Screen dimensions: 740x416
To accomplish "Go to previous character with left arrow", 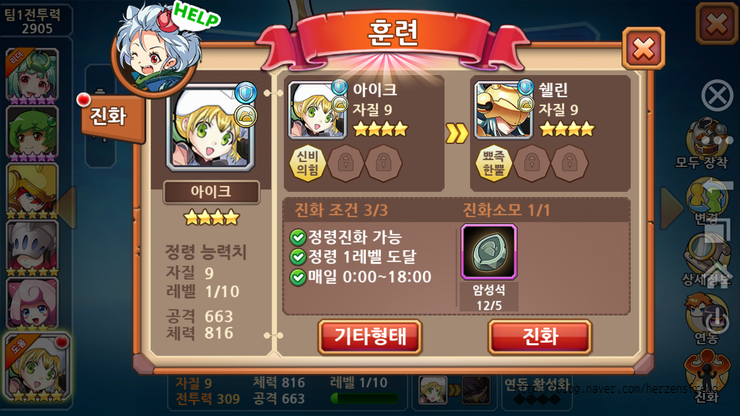I will pyautogui.click(x=67, y=208).
